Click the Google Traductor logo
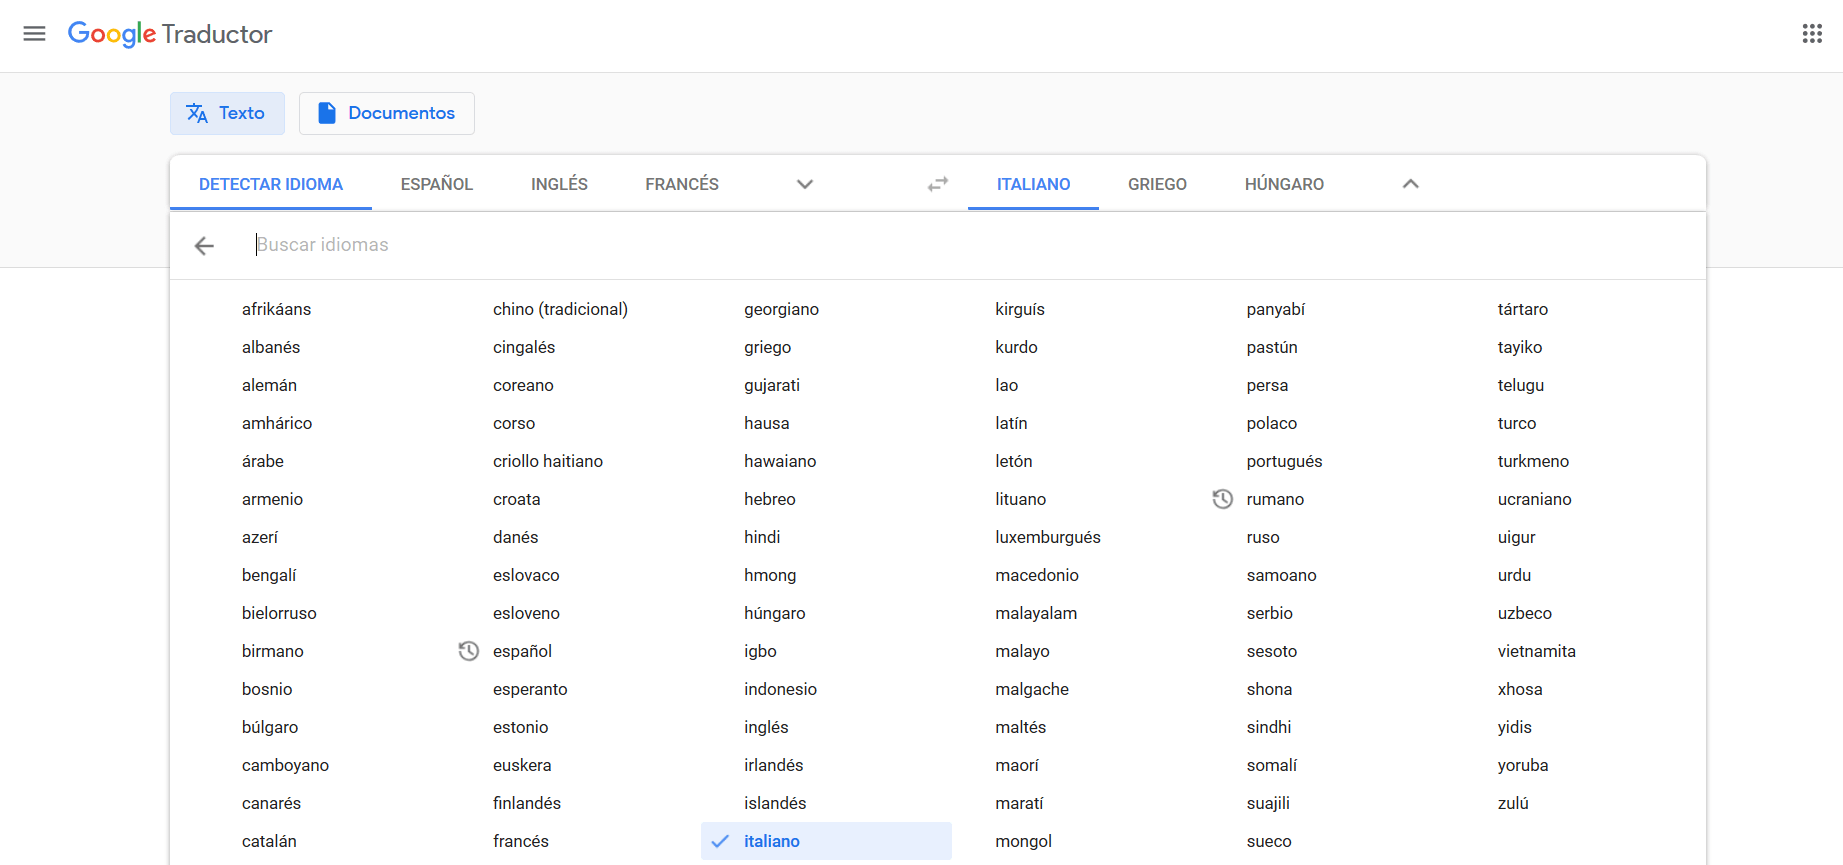This screenshot has width=1843, height=865. tap(170, 34)
